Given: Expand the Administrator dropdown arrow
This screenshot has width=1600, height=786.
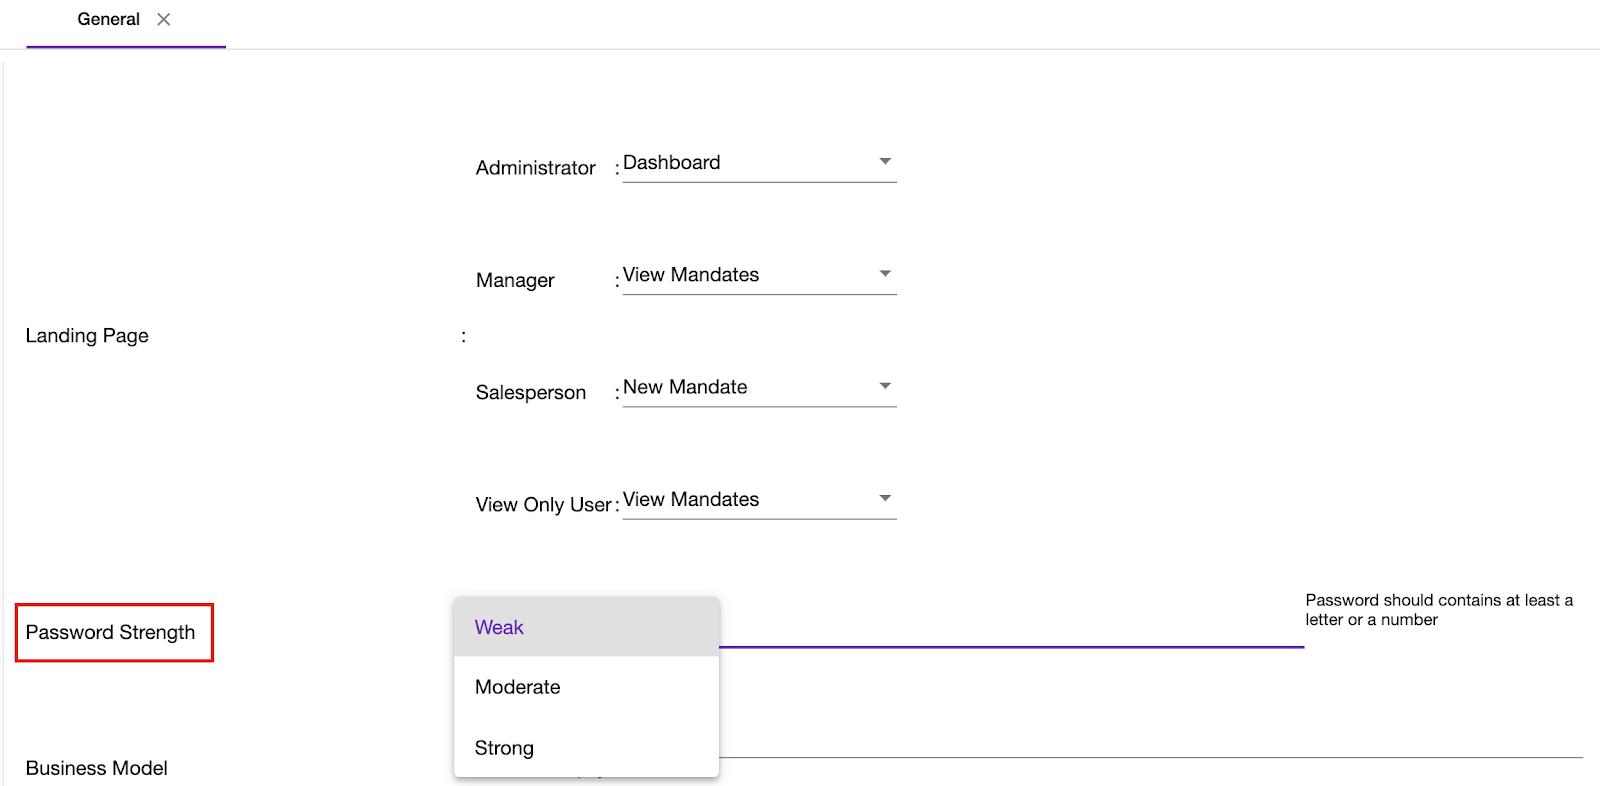Looking at the screenshot, I should 885,162.
